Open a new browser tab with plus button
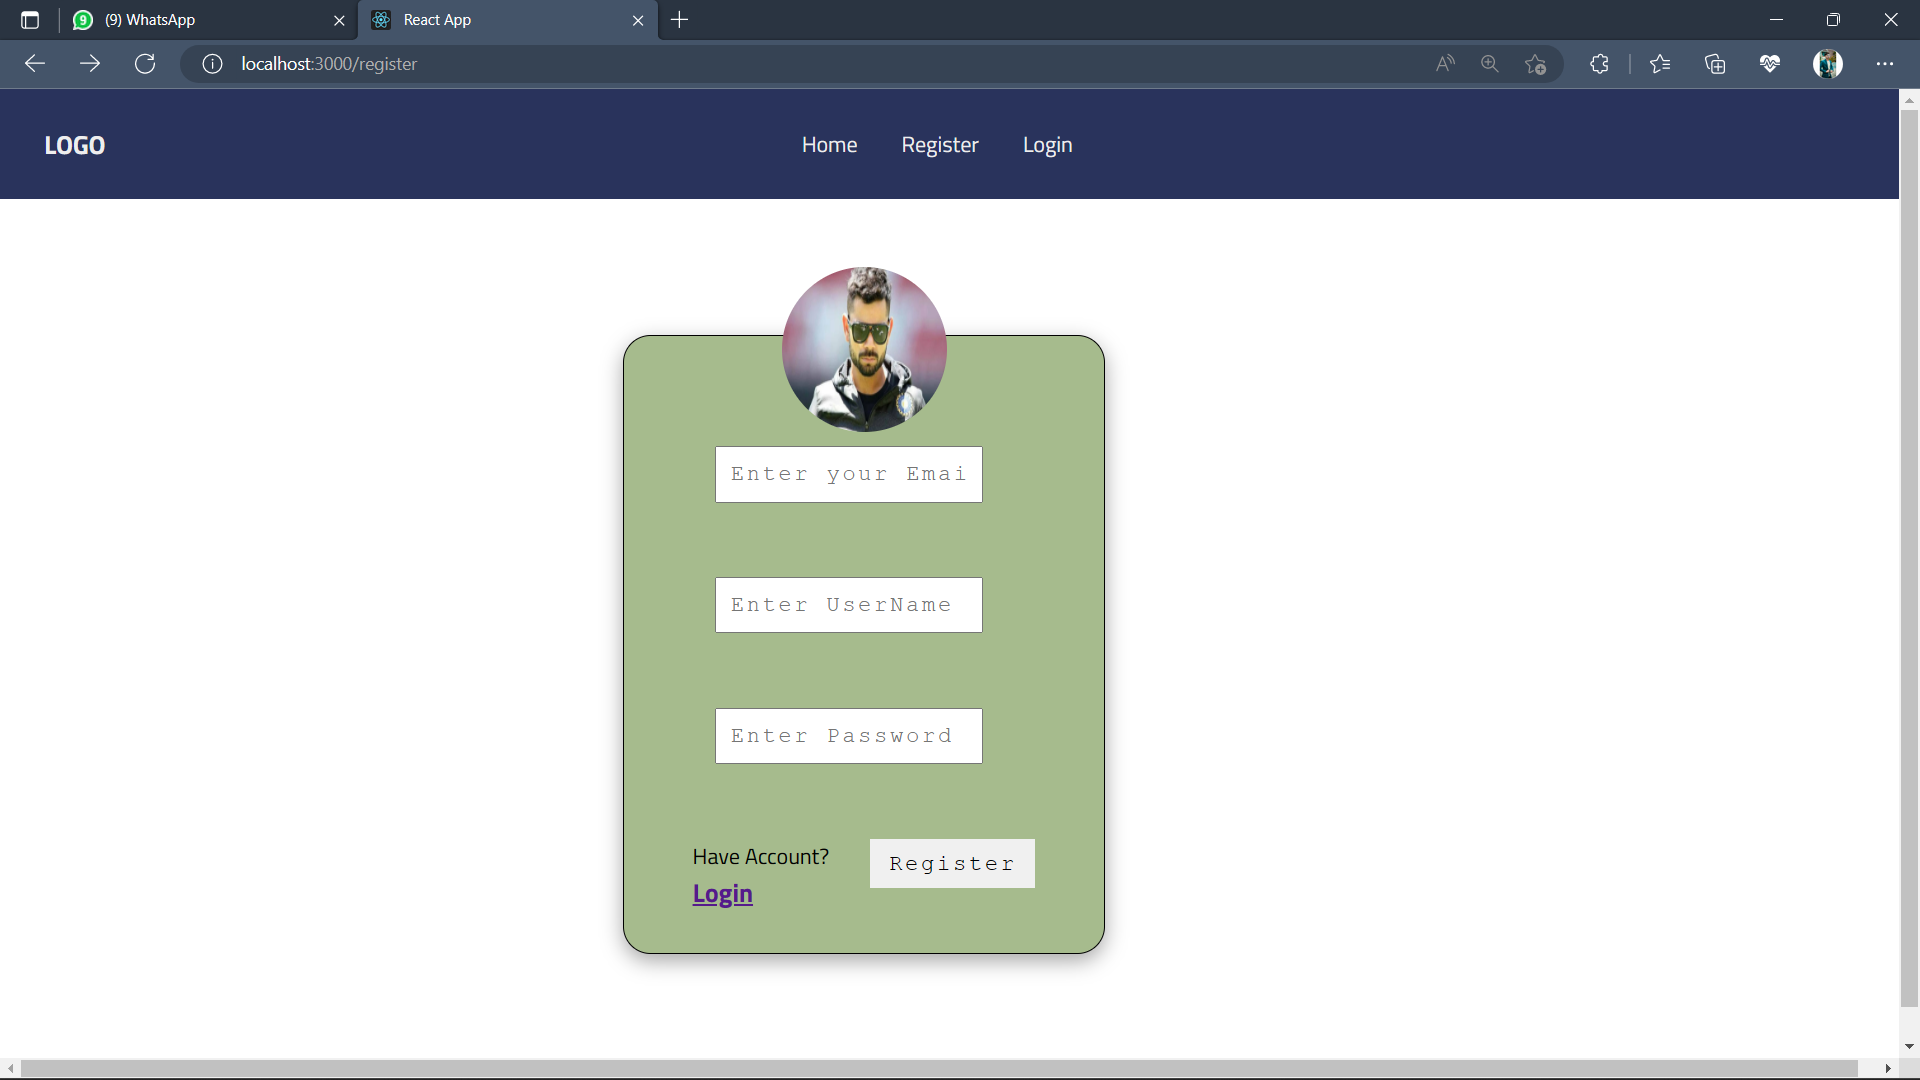This screenshot has height=1080, width=1920. [680, 19]
